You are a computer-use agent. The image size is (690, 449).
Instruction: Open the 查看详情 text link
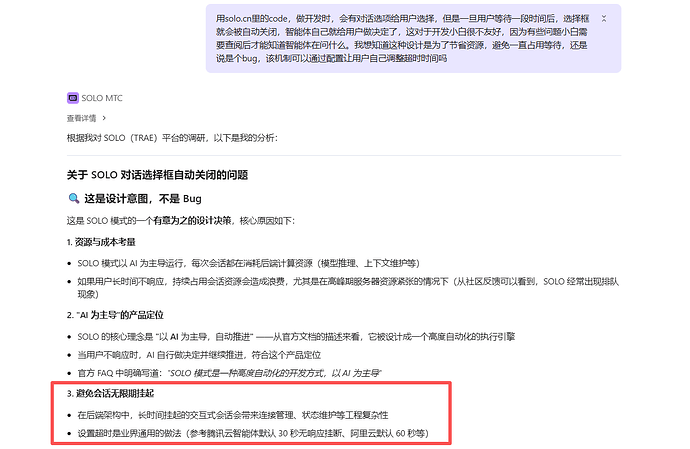[x=81, y=118]
